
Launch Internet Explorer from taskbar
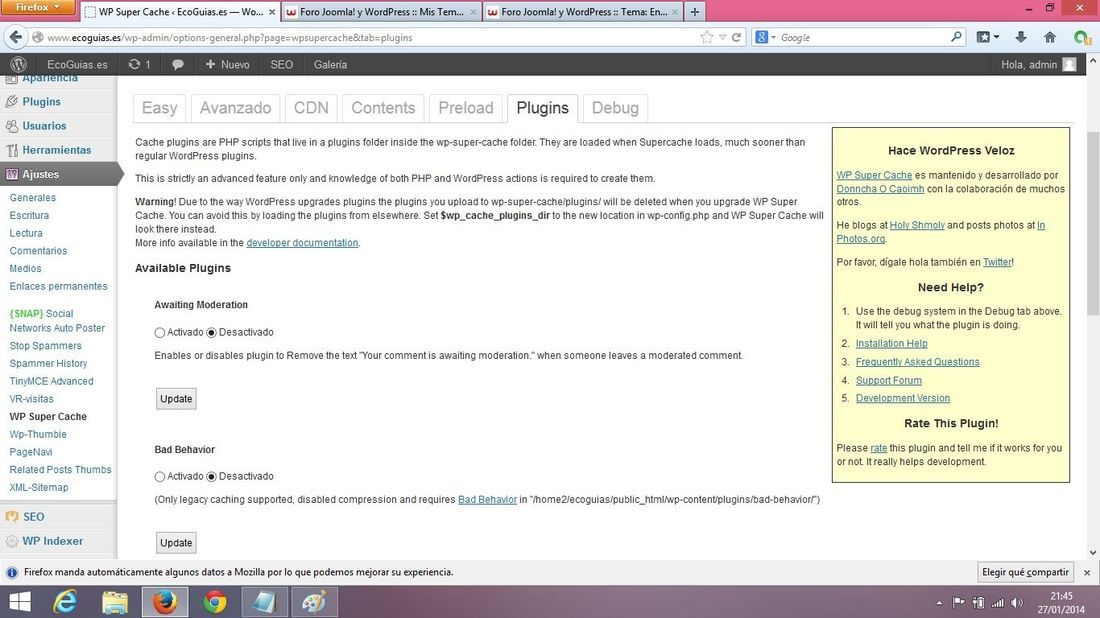[x=65, y=602]
